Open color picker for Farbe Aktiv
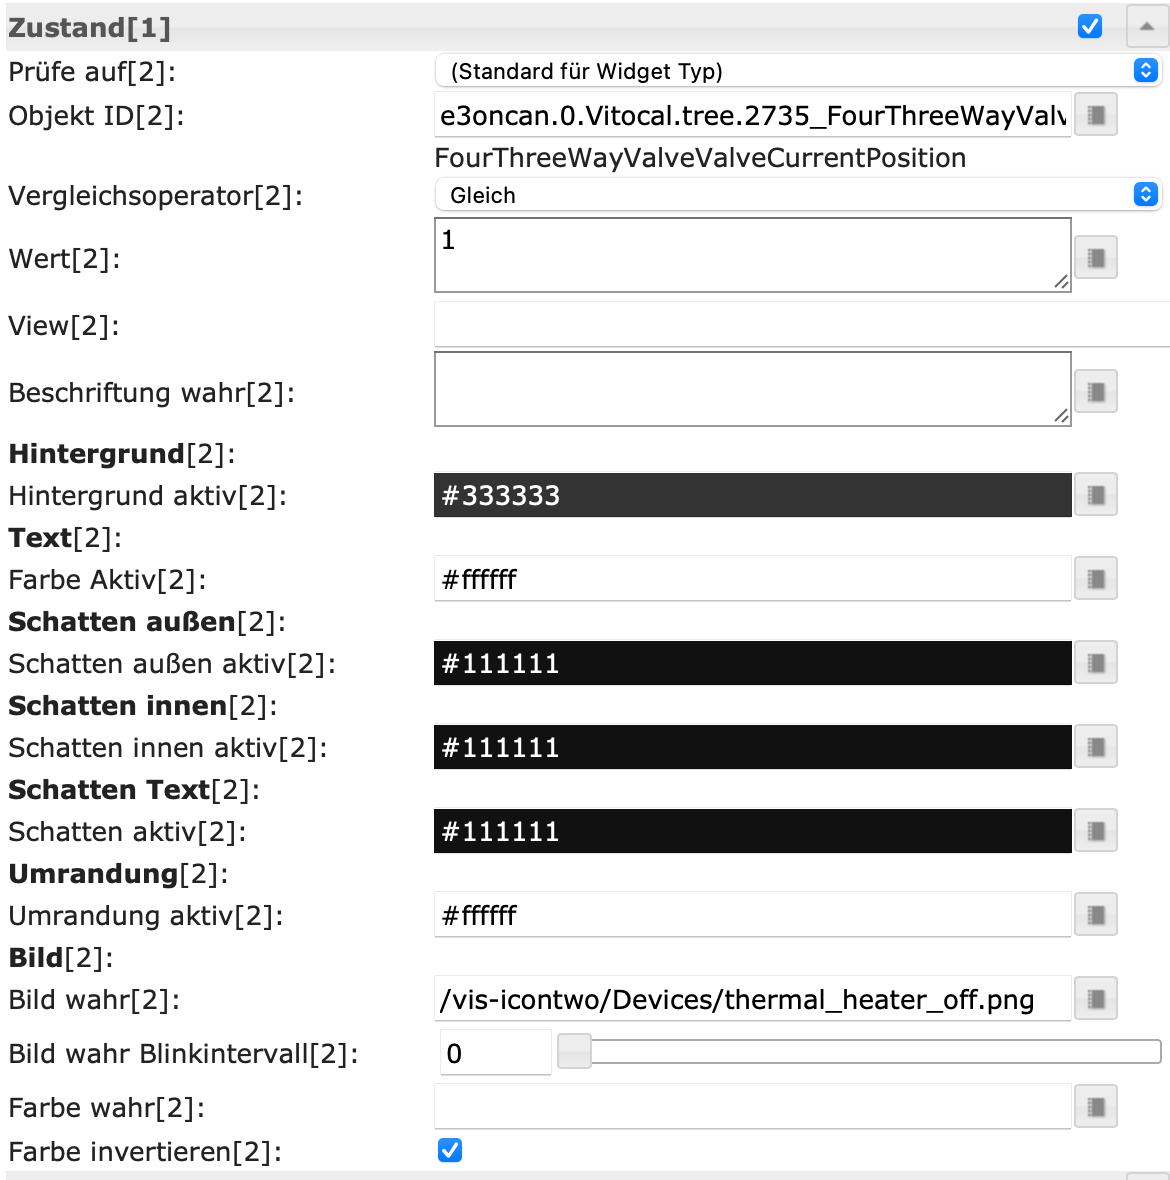 click(1095, 579)
